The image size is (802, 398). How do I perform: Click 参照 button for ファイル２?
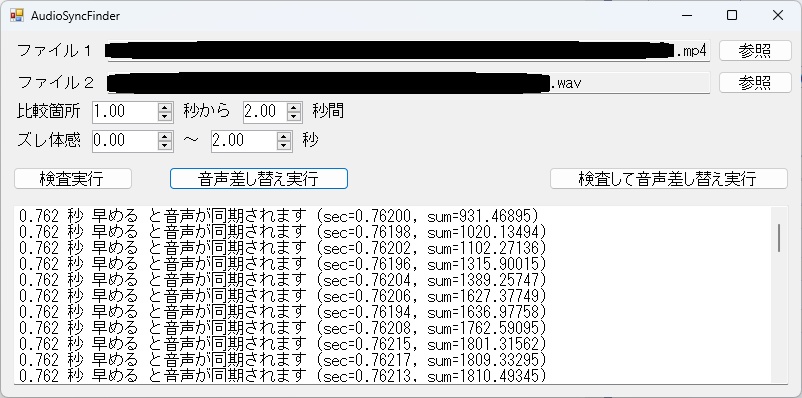tap(755, 82)
